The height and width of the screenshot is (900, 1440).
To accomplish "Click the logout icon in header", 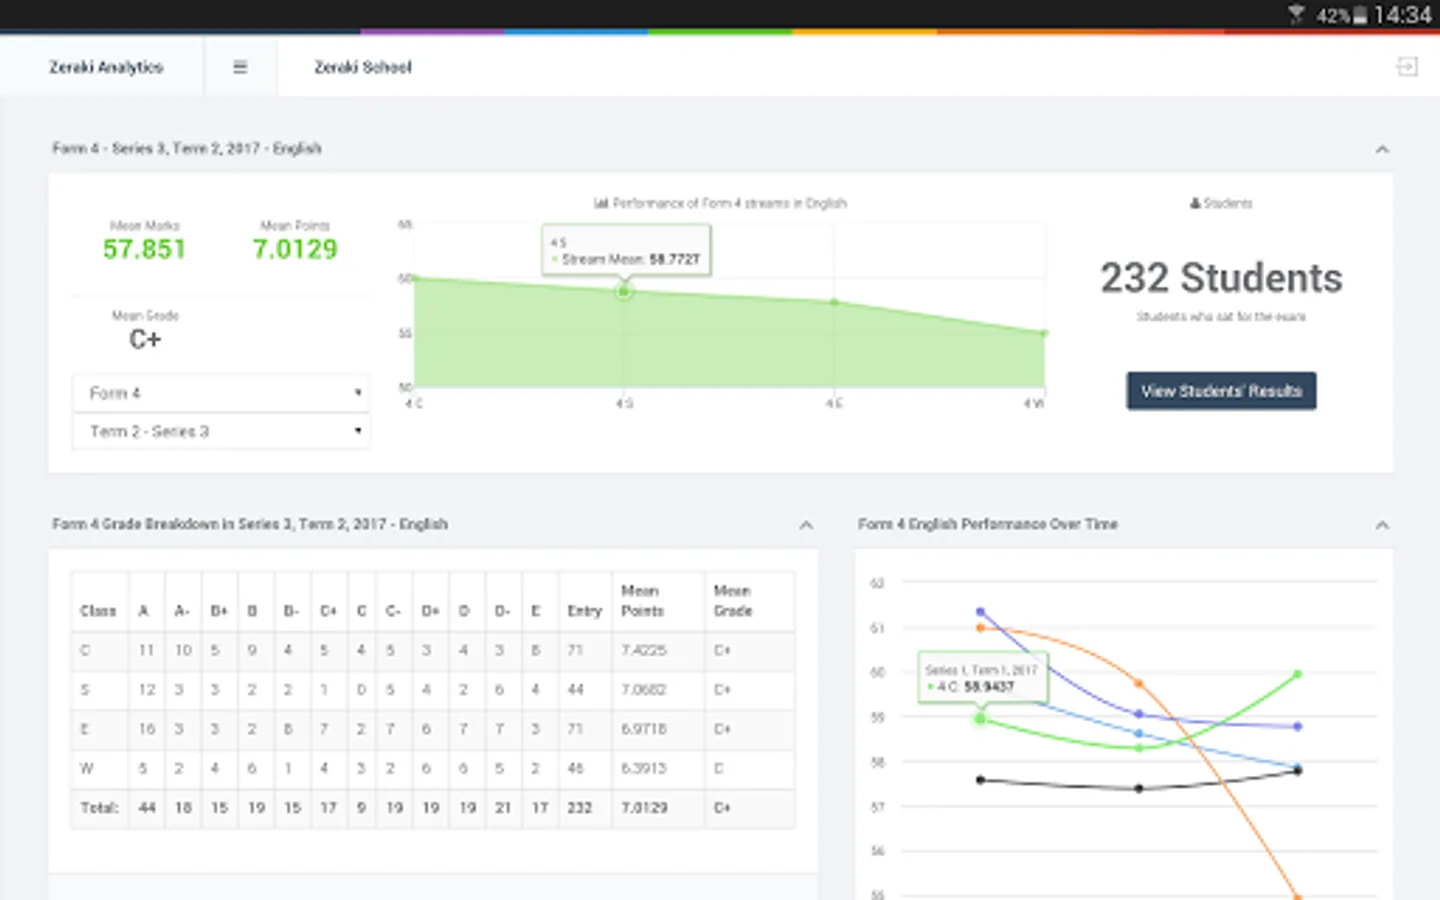I will coord(1407,67).
